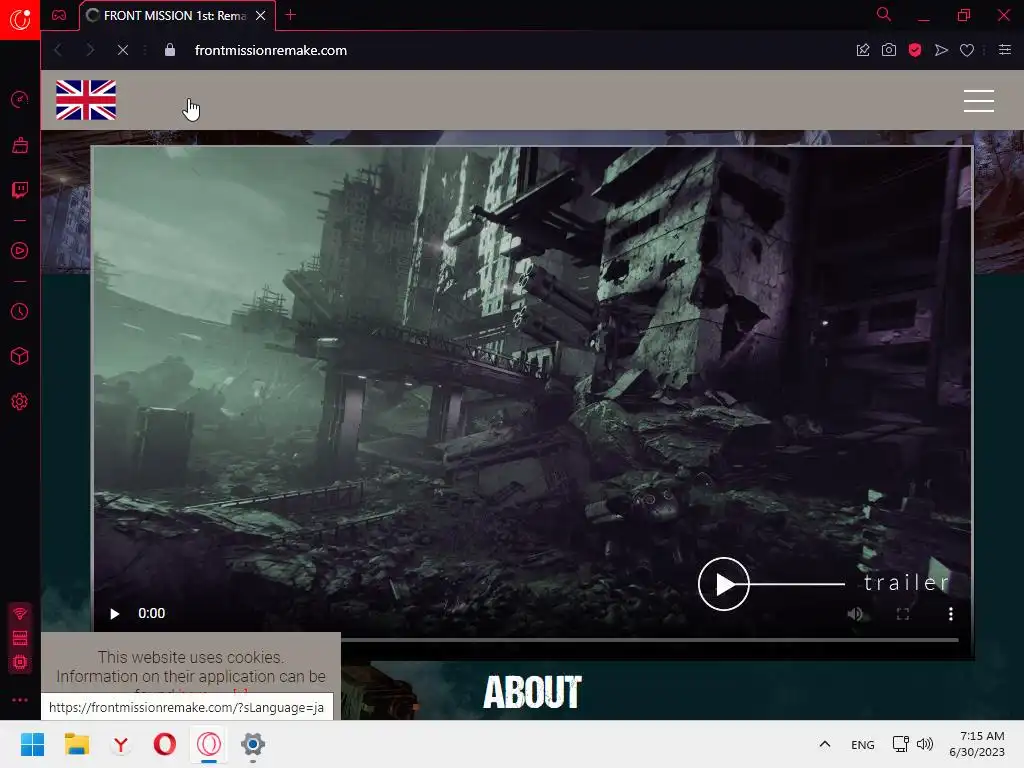
Task: Click the 'This website uses cookies.' text
Action: click(191, 657)
